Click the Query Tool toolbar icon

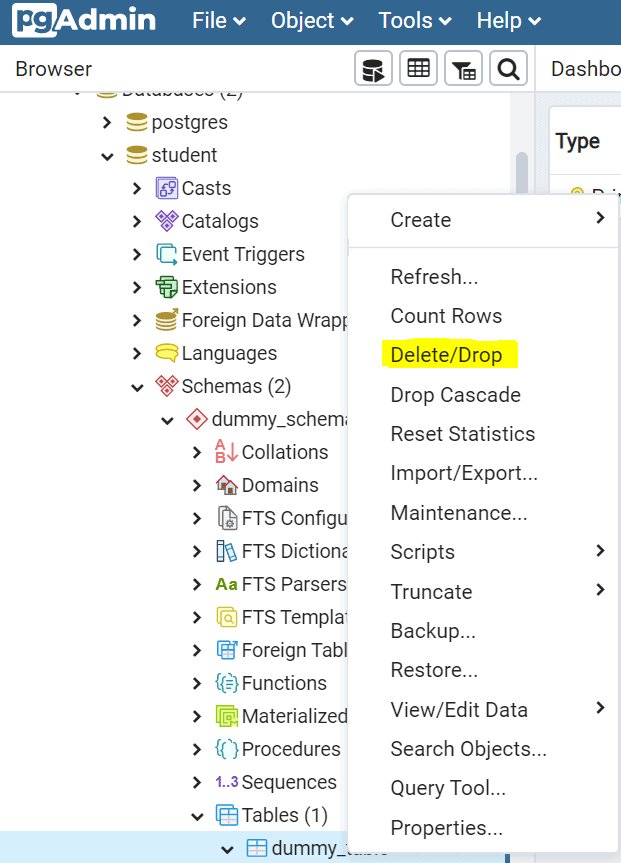coord(373,69)
